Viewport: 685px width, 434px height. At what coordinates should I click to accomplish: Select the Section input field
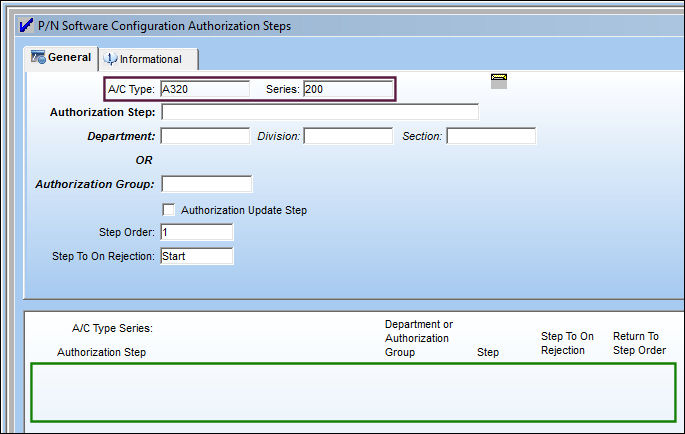point(491,136)
